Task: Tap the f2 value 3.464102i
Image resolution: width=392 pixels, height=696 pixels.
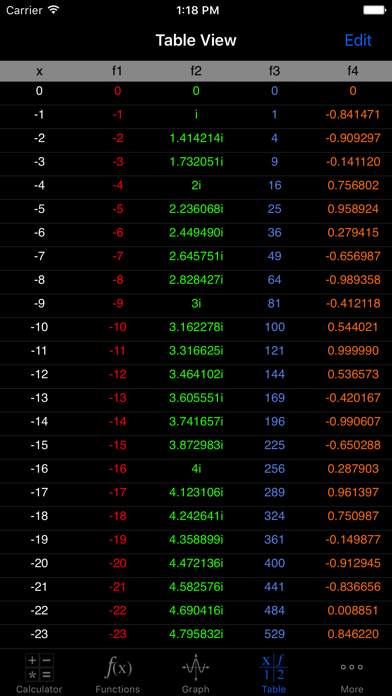Action: 196,374
